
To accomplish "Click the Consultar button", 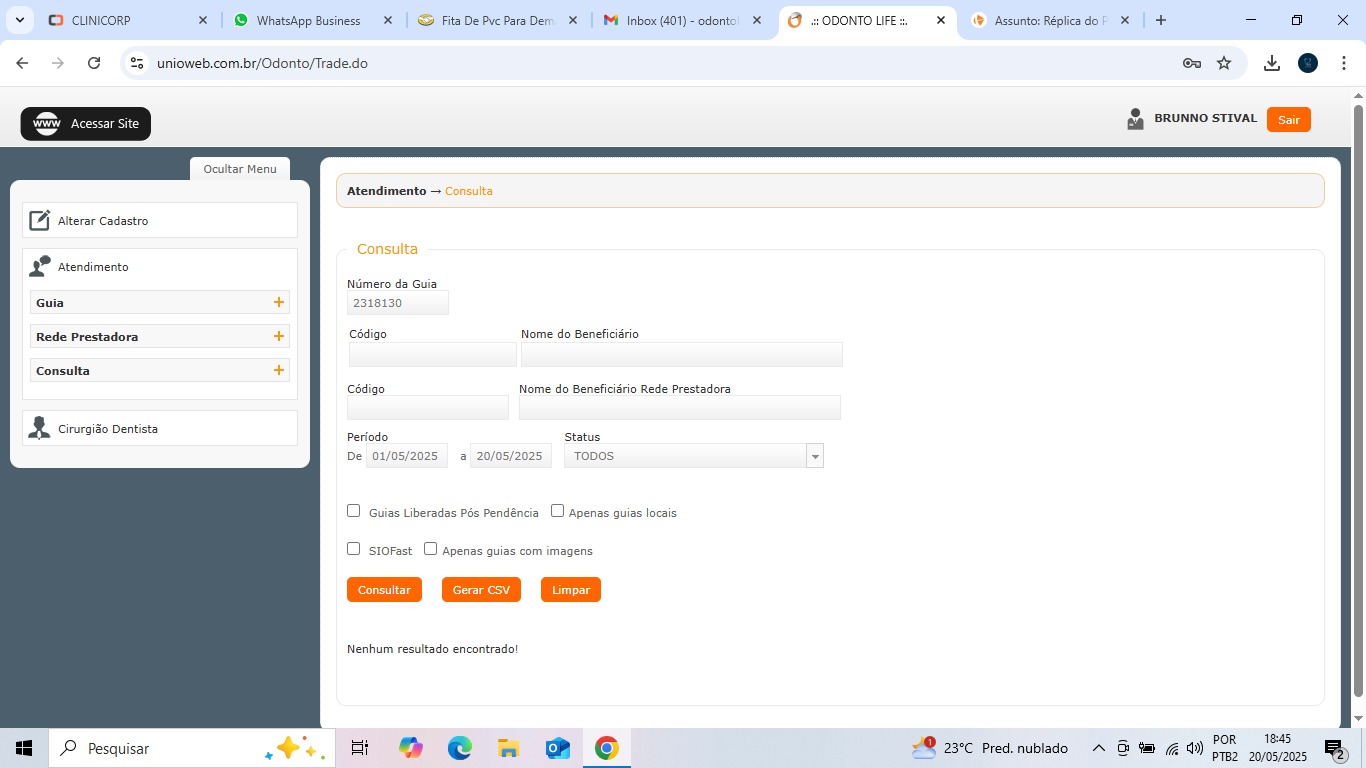I will pyautogui.click(x=384, y=590).
